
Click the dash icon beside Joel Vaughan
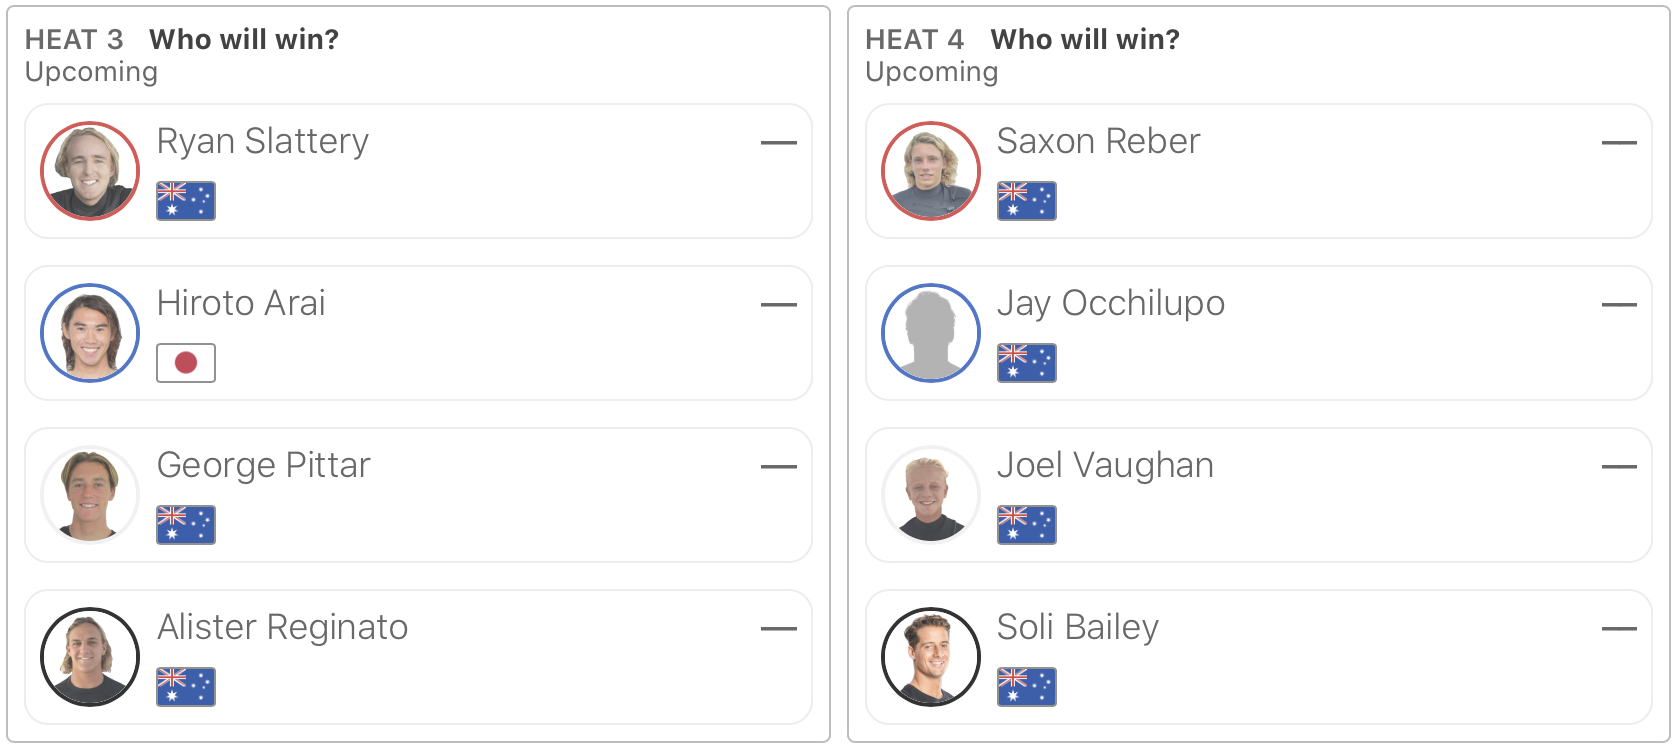click(x=1619, y=467)
